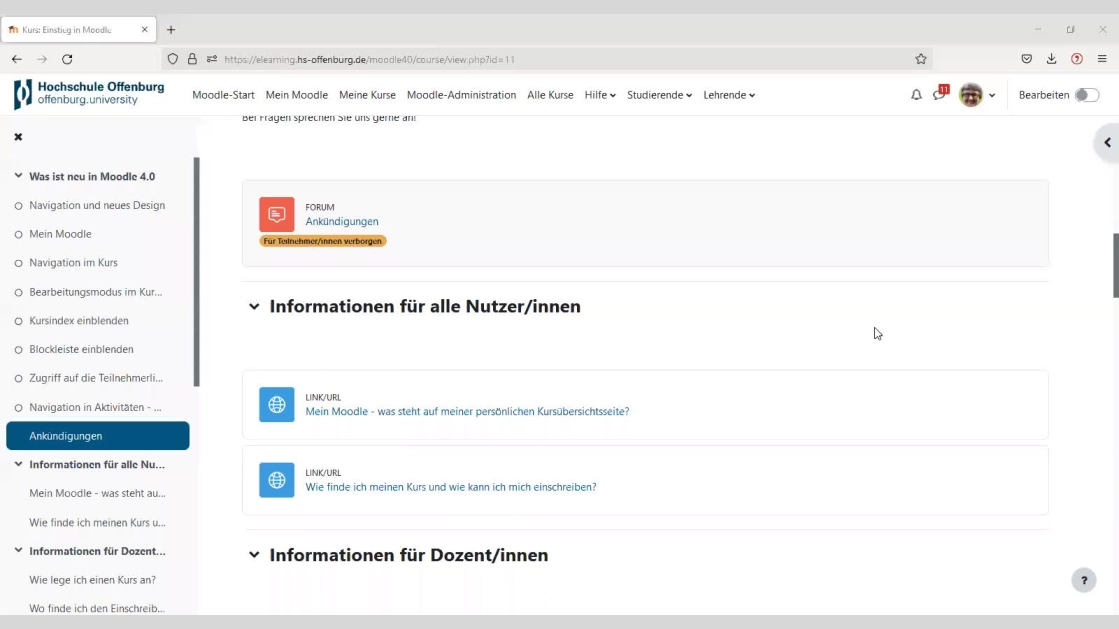
Task: Open the Ankündigungen forum link
Action: click(342, 221)
